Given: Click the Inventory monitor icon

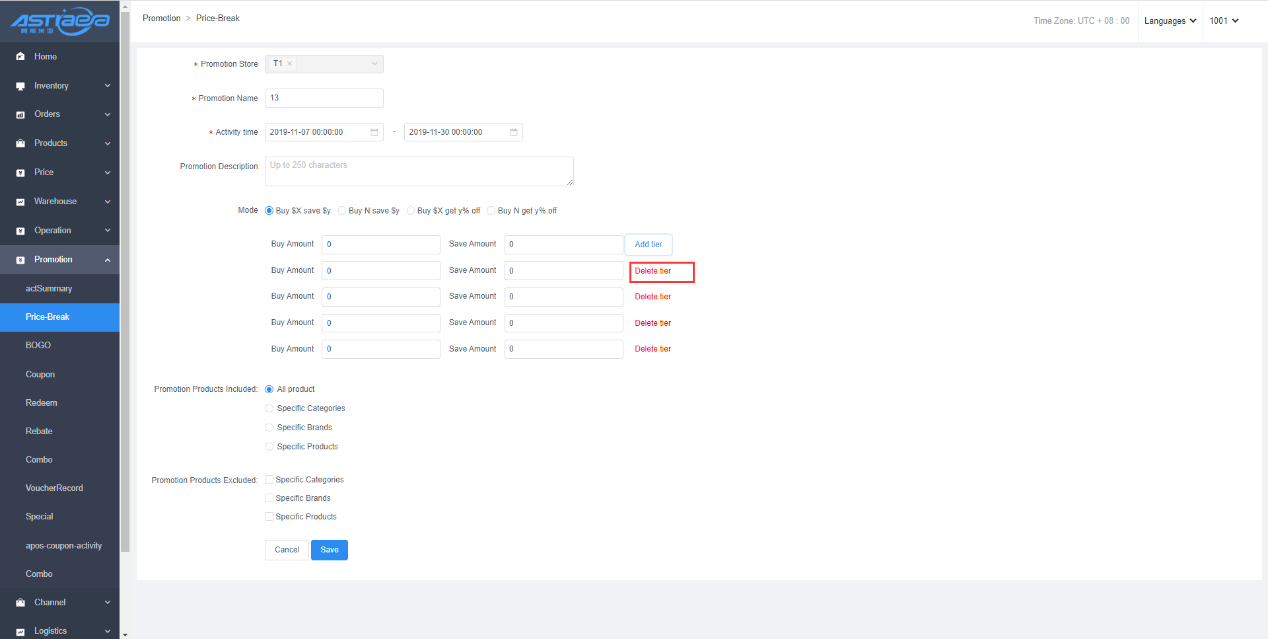Looking at the screenshot, I should (x=20, y=86).
